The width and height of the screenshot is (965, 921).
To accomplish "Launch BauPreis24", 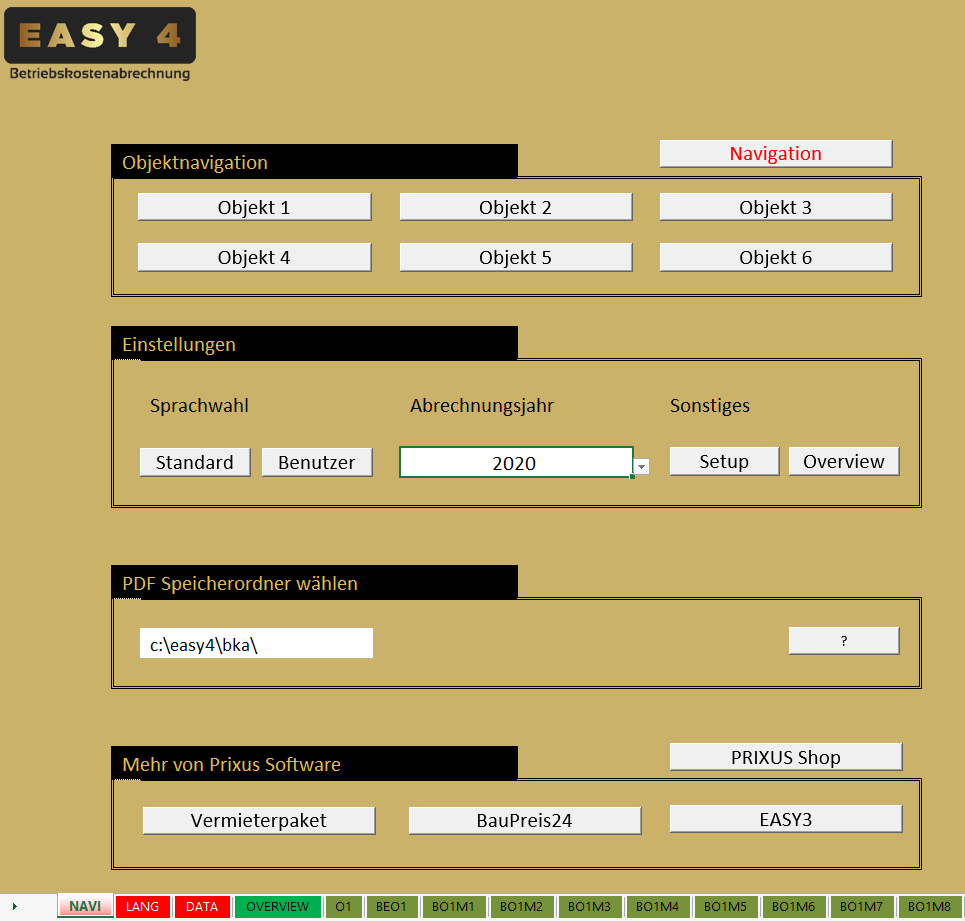I will pos(524,819).
